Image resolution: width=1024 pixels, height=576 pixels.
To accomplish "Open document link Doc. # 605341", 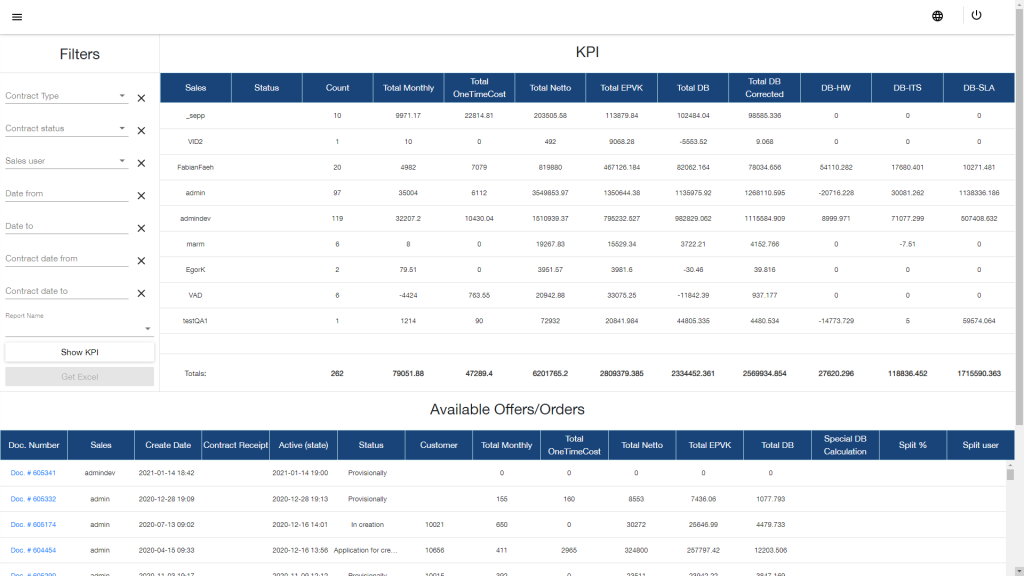I will tap(33, 473).
